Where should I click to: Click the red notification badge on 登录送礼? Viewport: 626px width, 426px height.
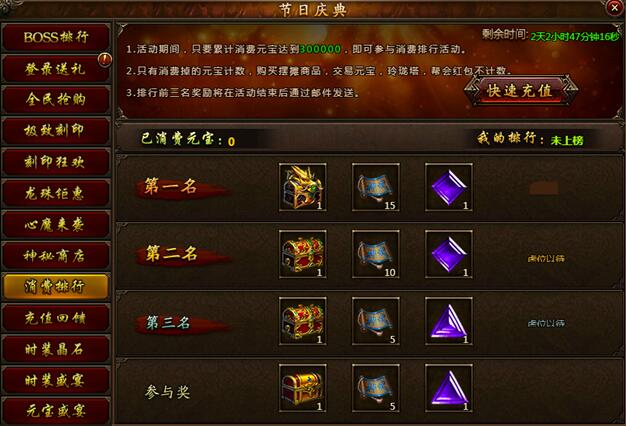click(x=105, y=60)
